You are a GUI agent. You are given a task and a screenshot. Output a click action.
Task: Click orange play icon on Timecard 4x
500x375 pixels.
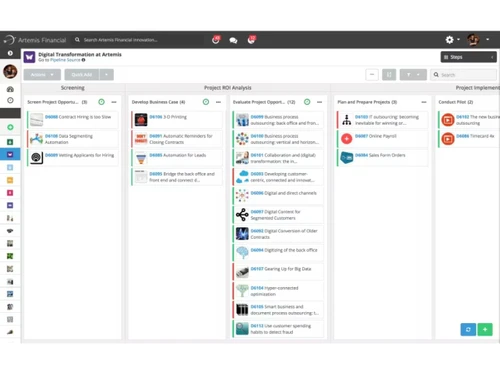(x=448, y=139)
